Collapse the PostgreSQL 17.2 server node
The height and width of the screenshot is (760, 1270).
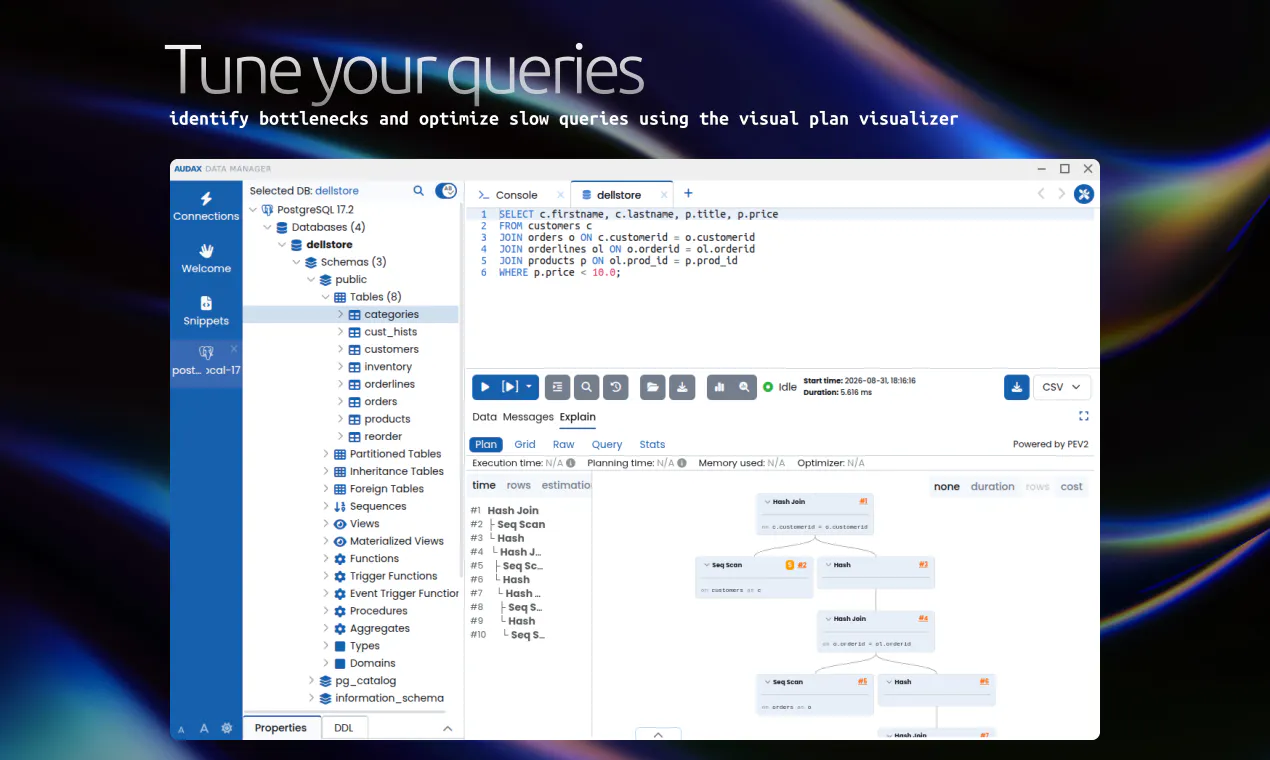click(252, 210)
